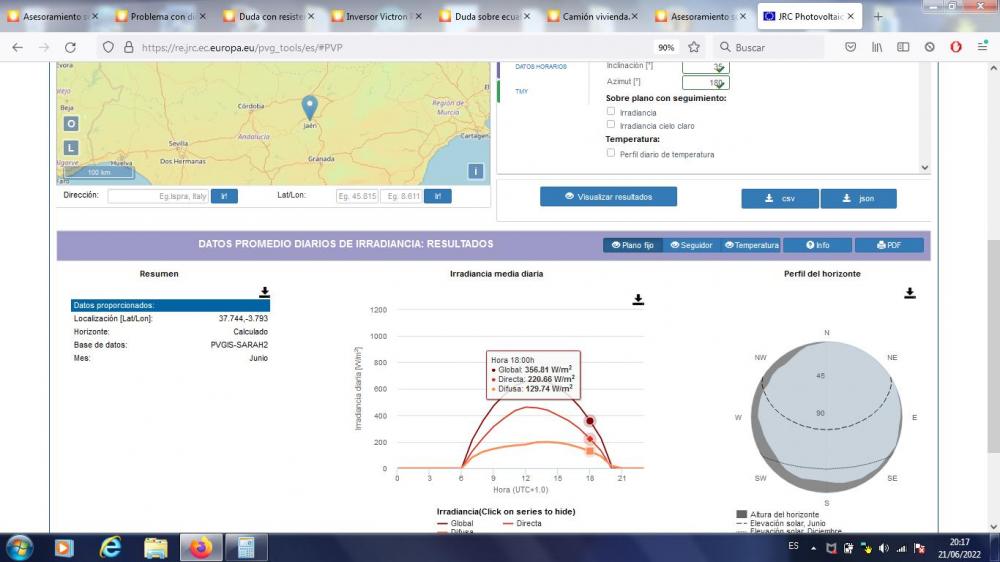Screen dimensions: 1000x562
Task: Click the Azimut value field
Action: pos(705,82)
